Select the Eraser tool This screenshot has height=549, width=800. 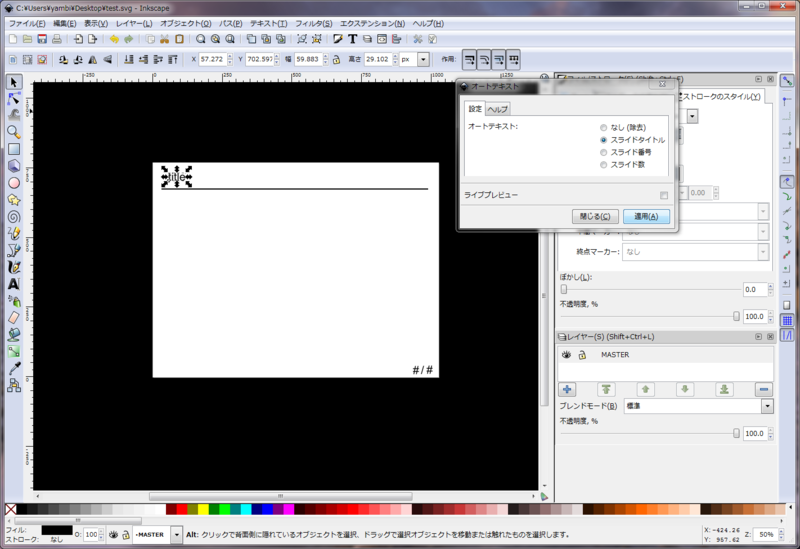(14, 317)
